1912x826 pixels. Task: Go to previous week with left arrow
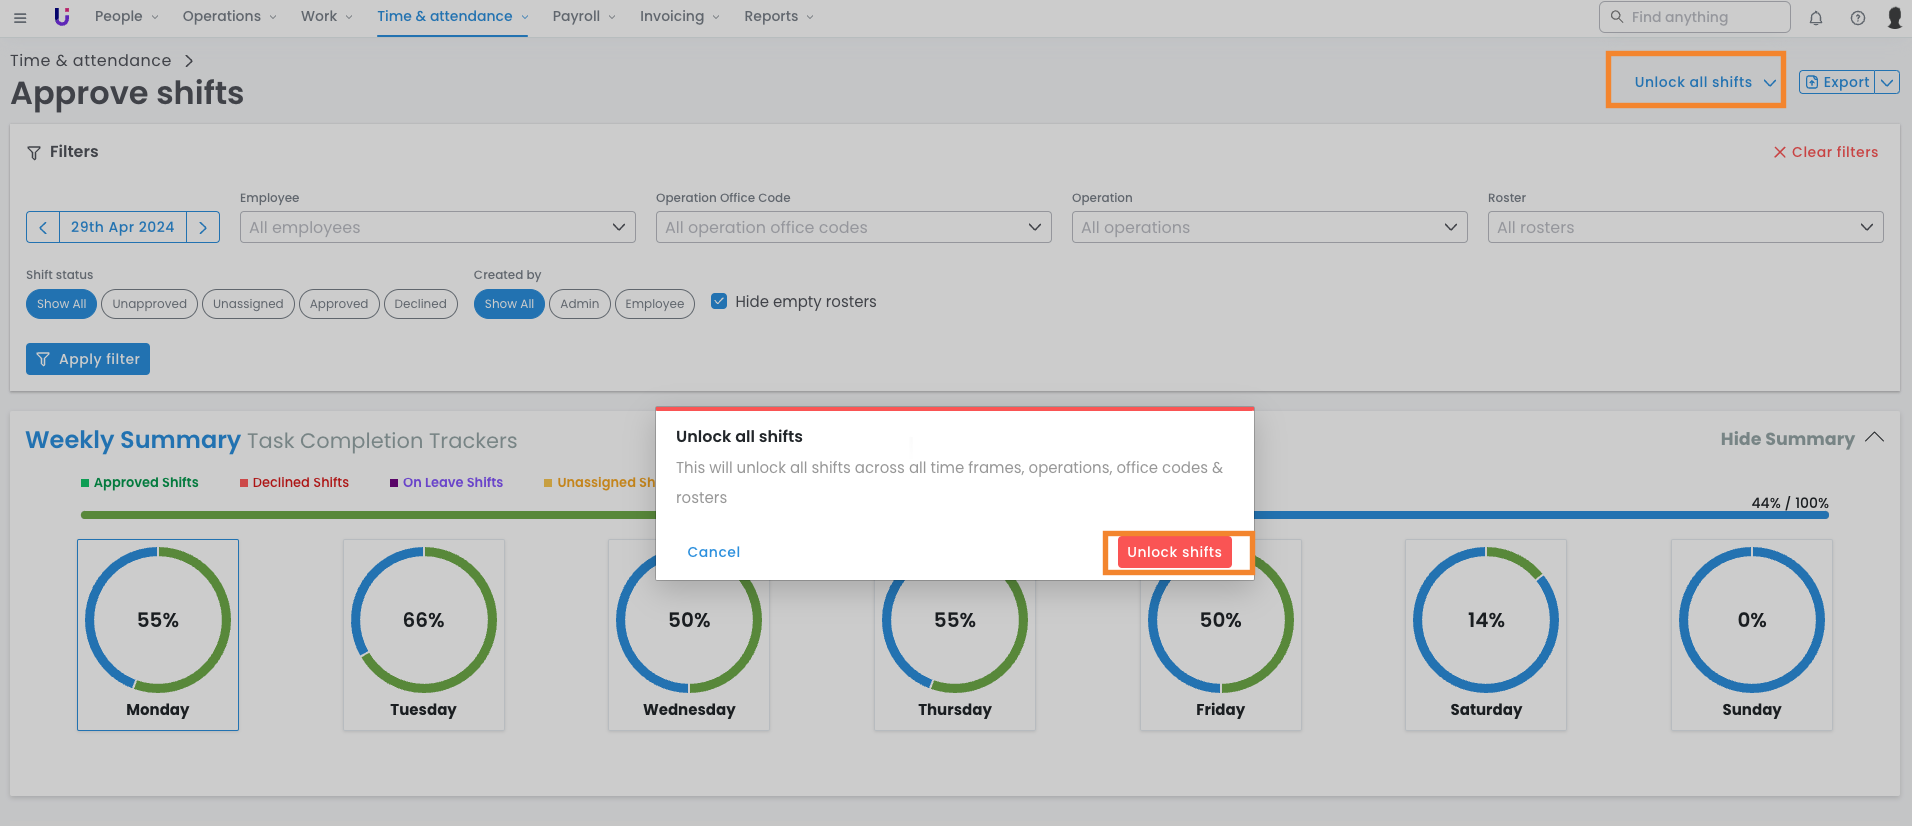(43, 227)
